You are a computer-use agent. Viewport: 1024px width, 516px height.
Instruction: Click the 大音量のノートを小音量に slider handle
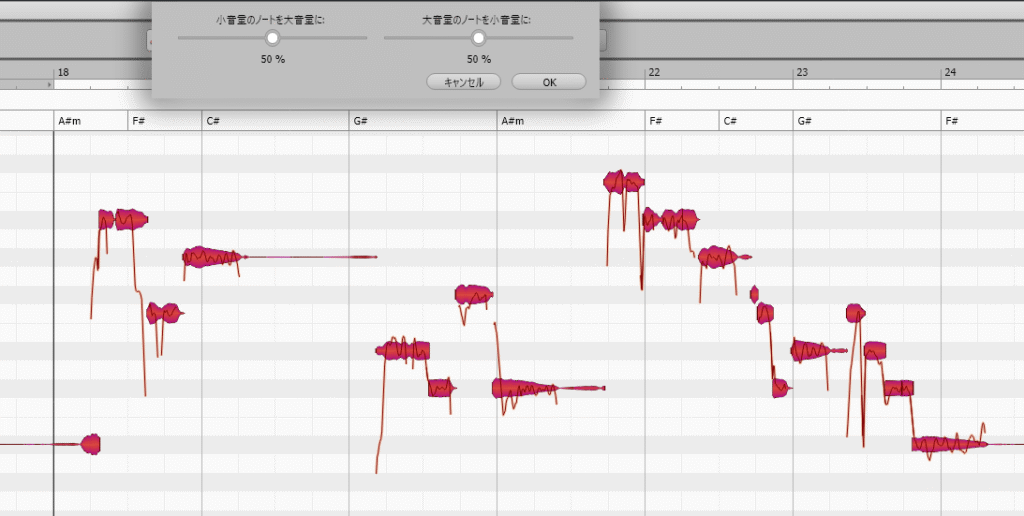[x=479, y=39]
